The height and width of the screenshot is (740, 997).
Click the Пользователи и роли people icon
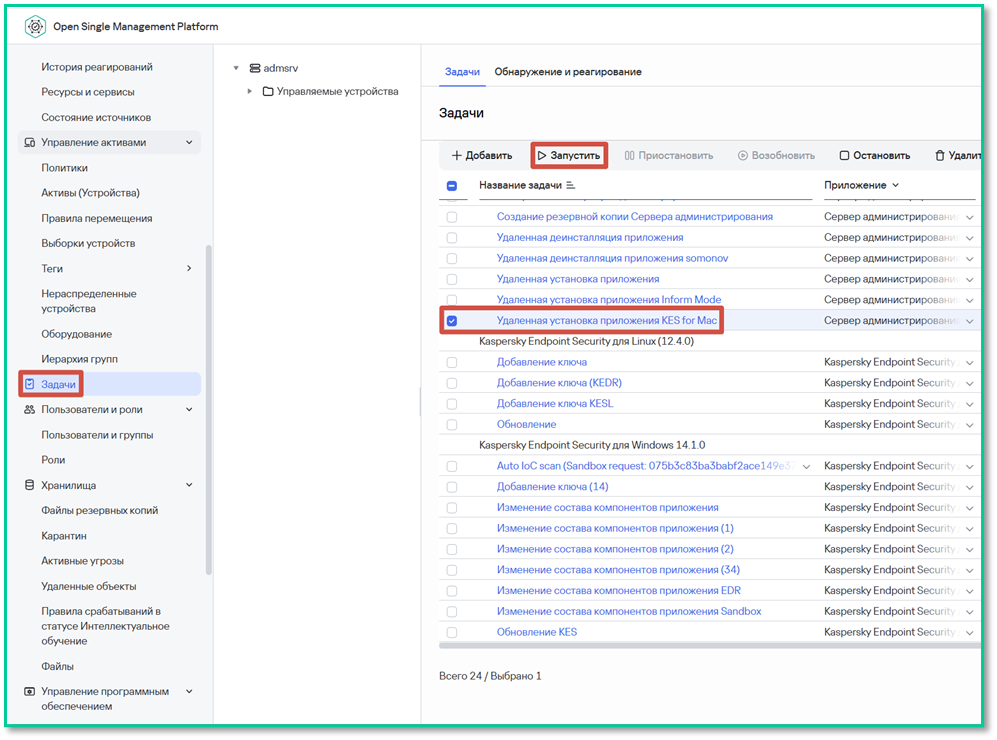tap(29, 409)
